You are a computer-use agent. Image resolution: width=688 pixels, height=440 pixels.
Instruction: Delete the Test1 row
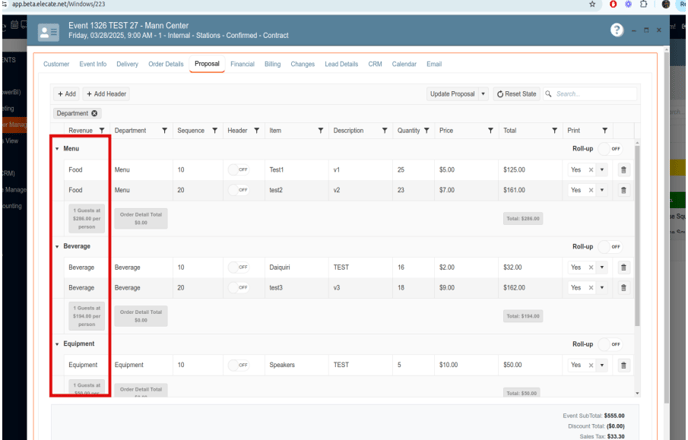624,170
